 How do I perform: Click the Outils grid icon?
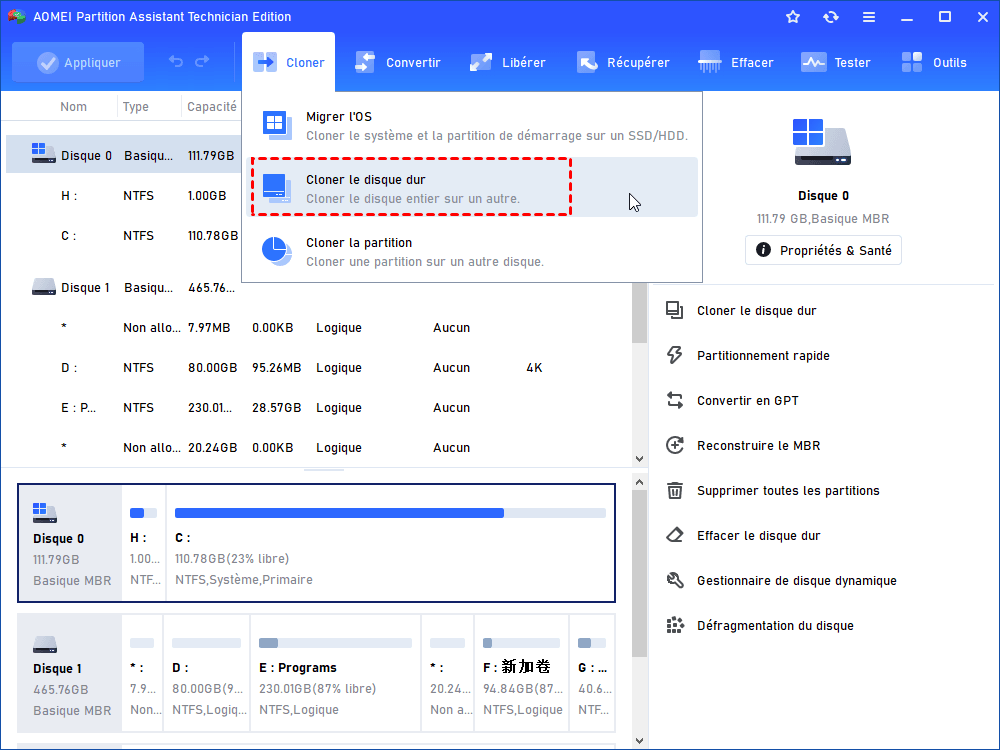912,62
